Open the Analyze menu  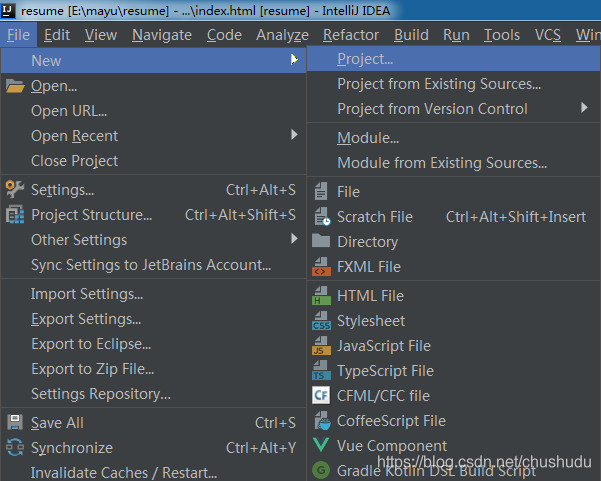click(282, 35)
